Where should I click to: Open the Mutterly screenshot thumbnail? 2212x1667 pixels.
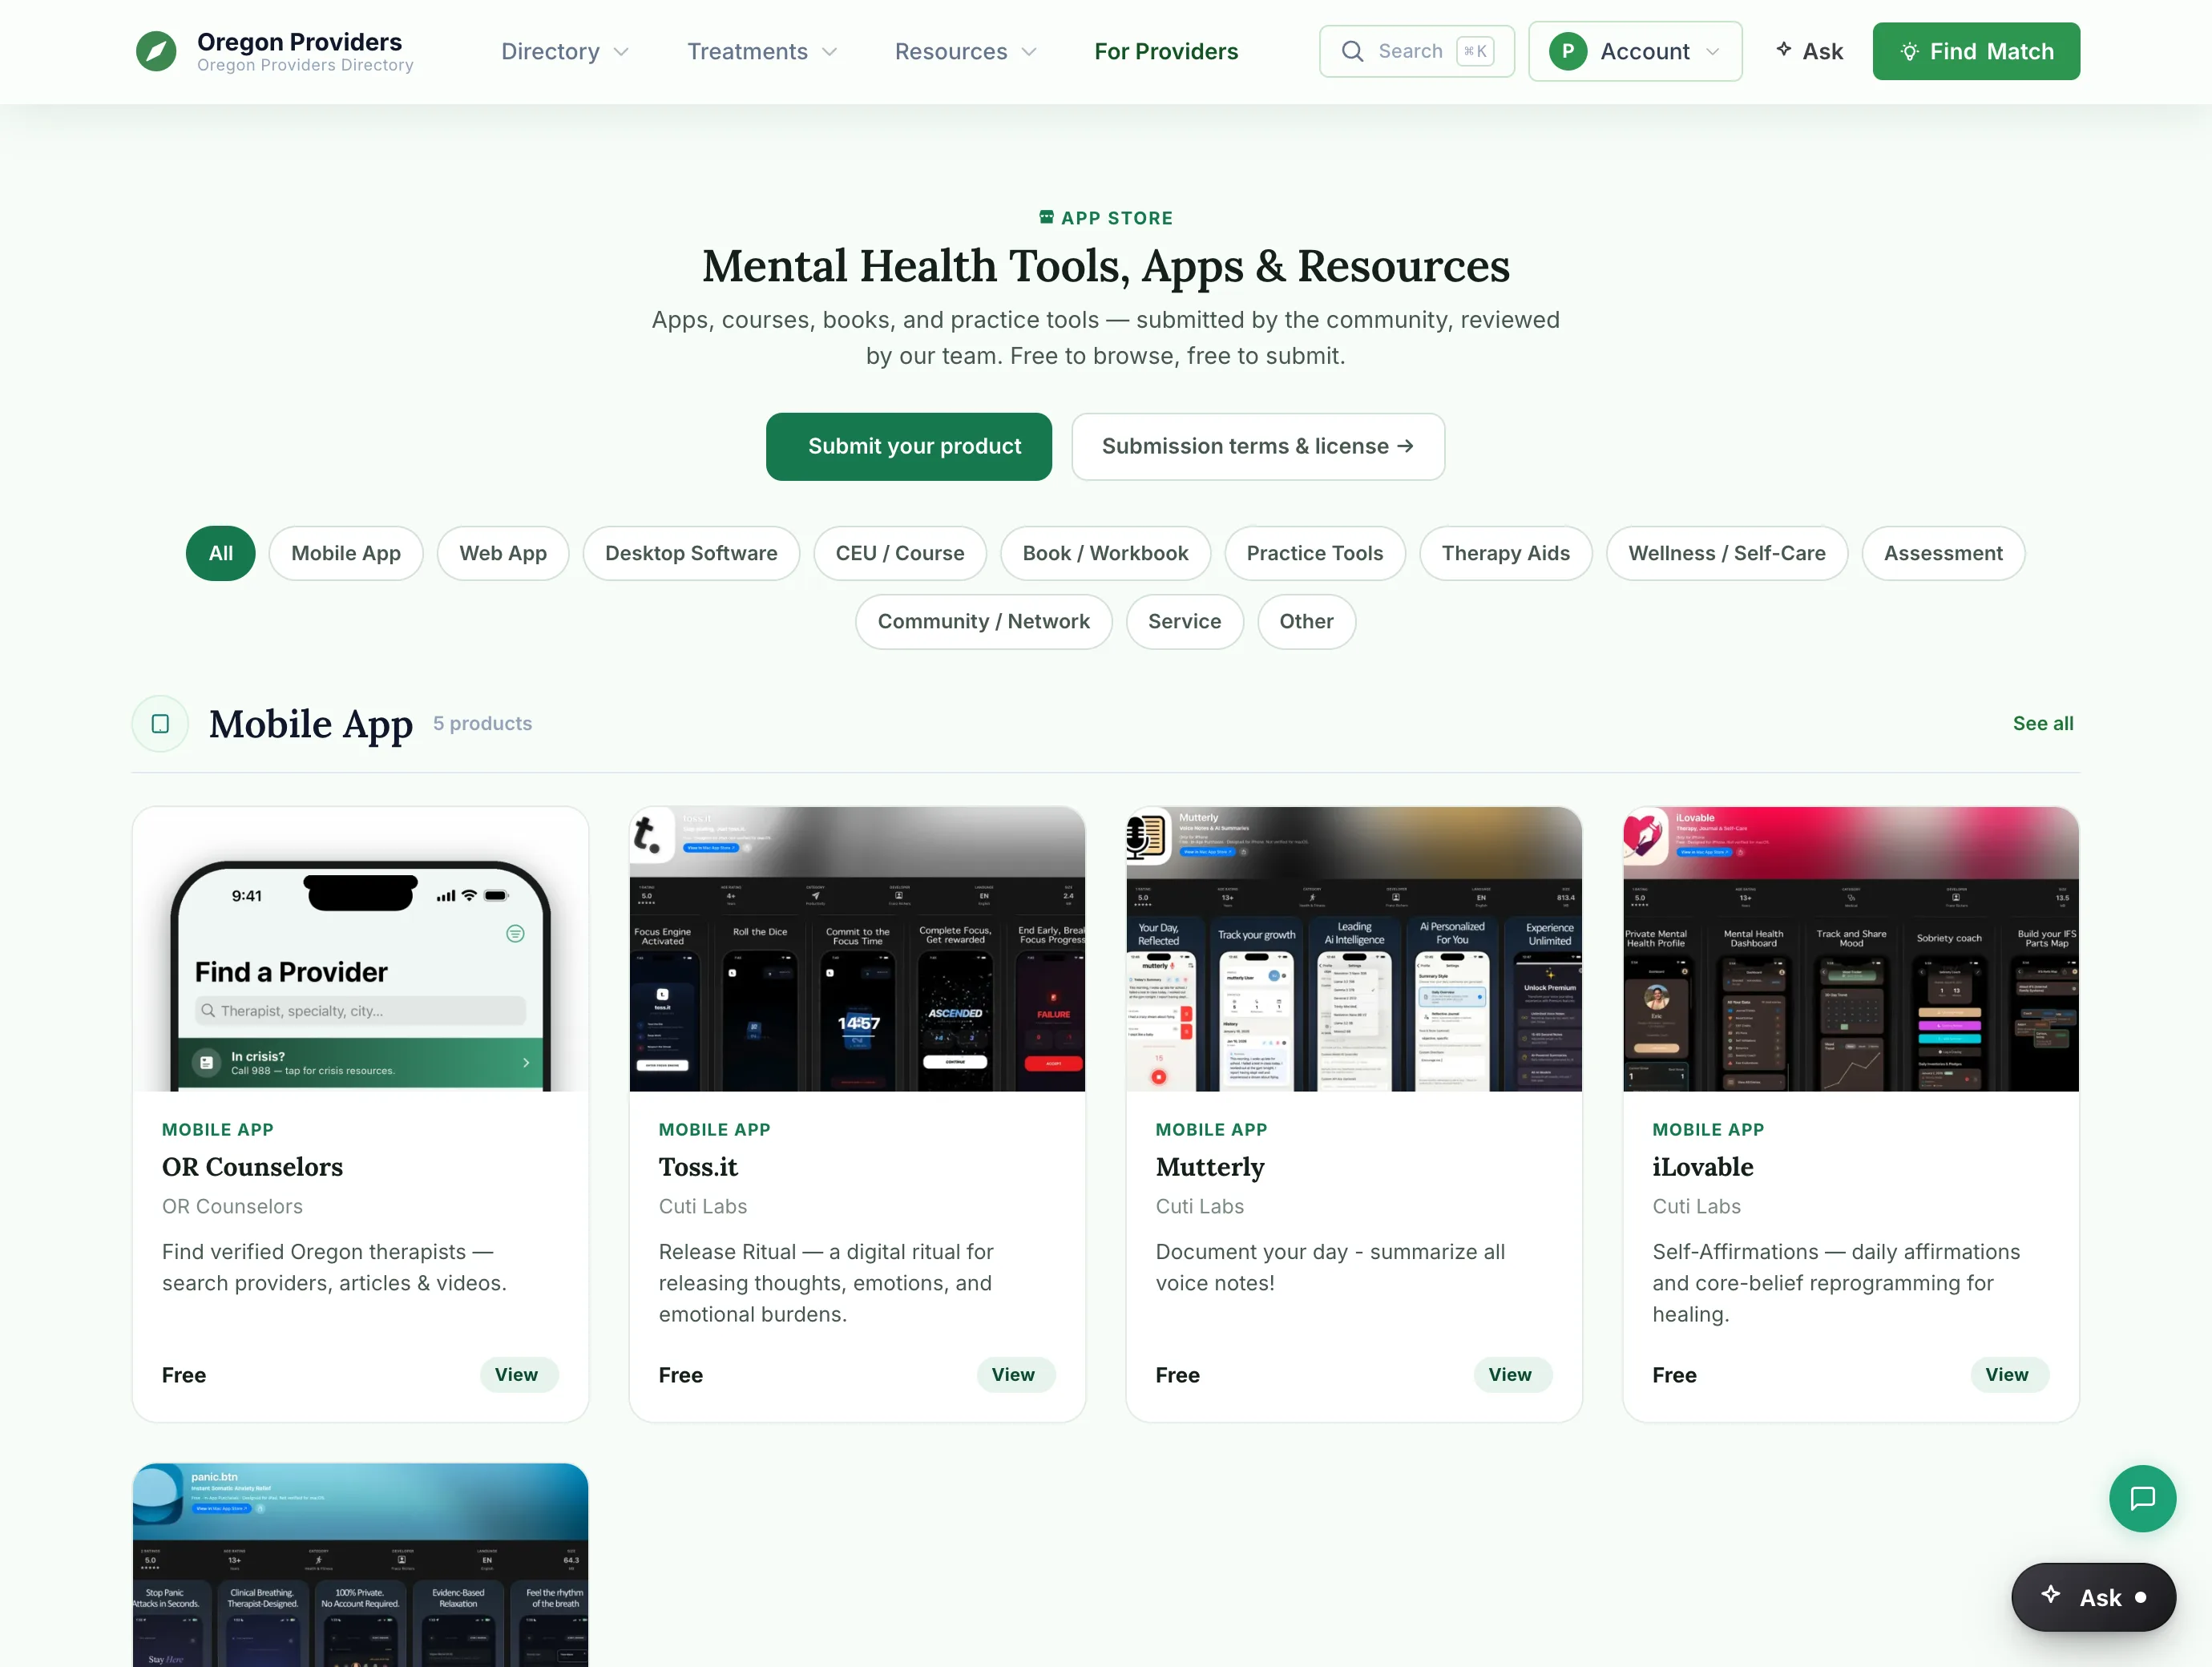coord(1354,949)
